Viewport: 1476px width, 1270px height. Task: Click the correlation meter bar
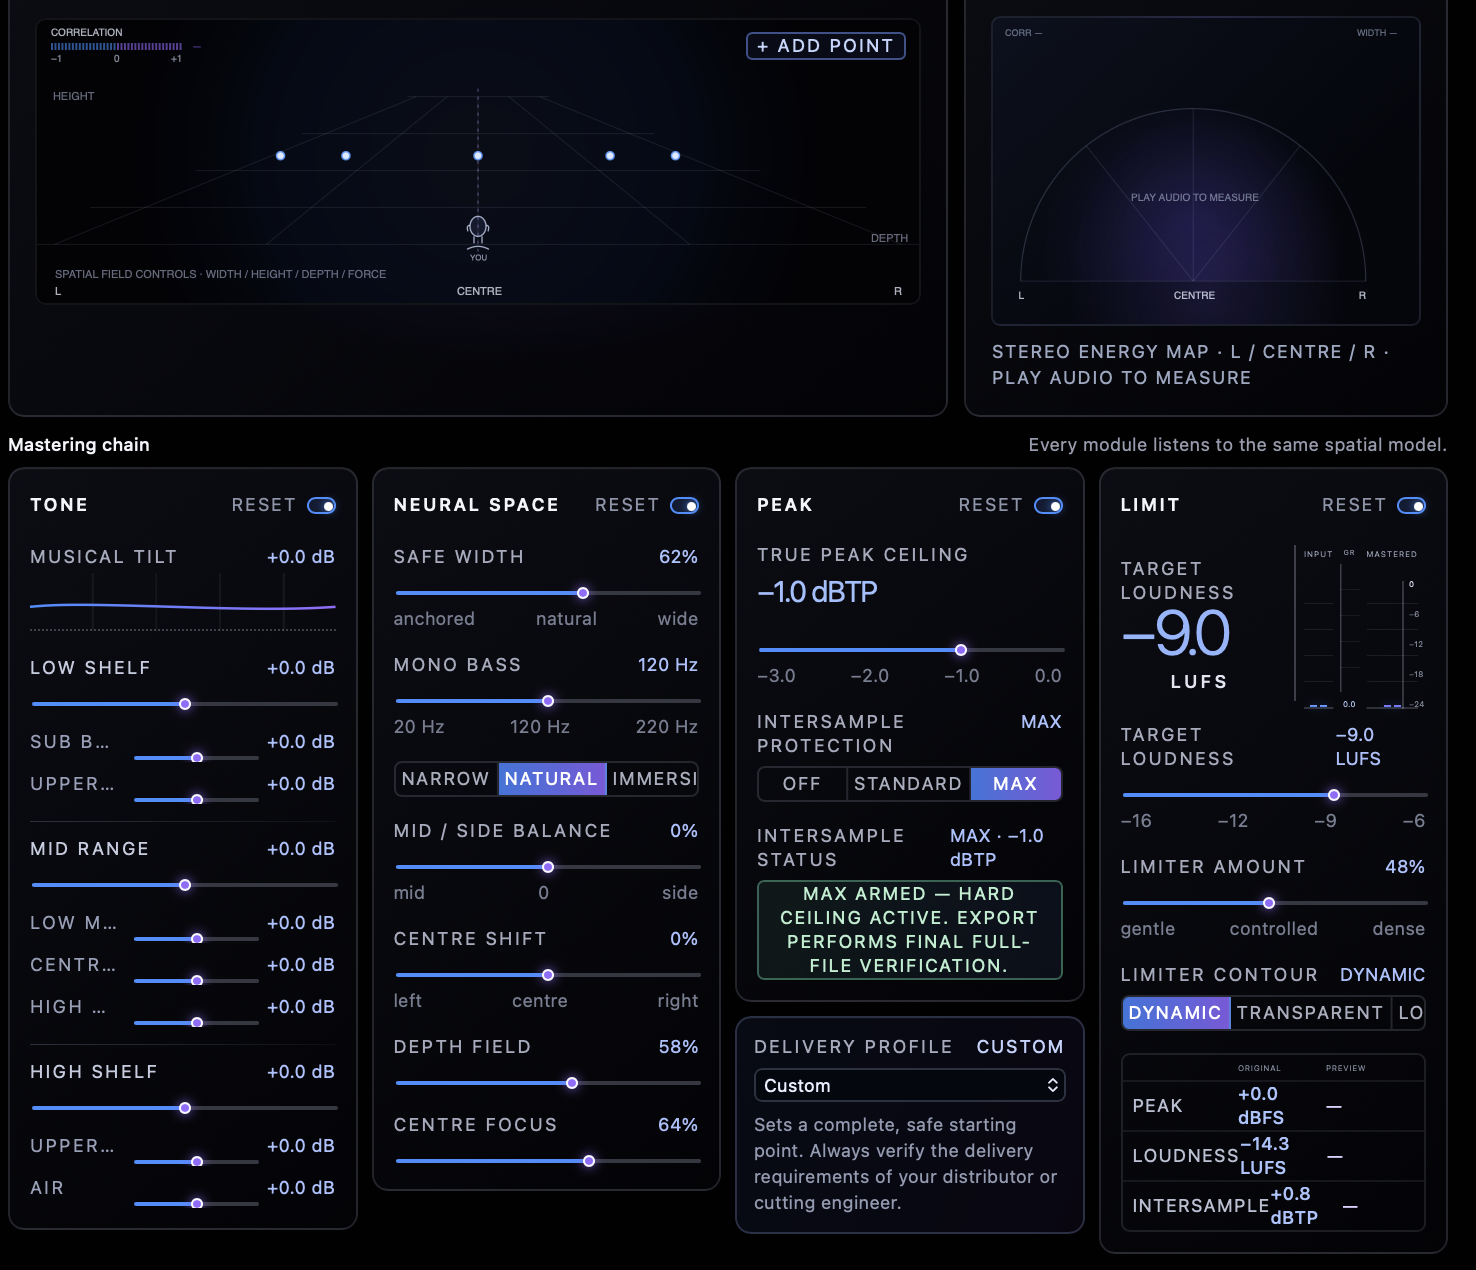pyautogui.click(x=117, y=47)
